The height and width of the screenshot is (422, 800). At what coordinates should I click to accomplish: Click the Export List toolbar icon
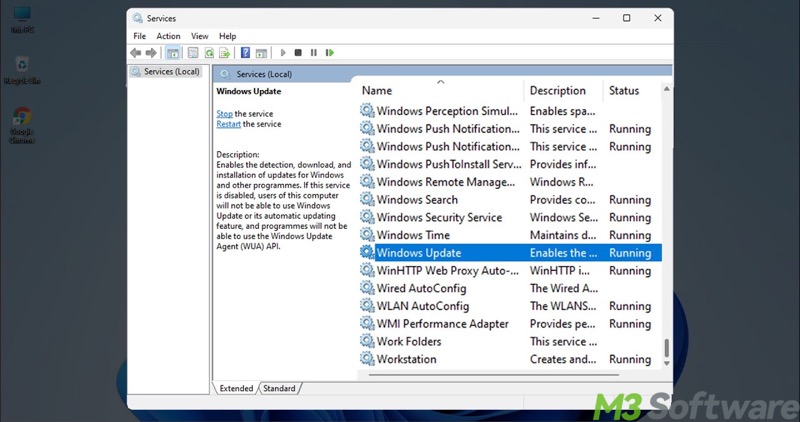tap(225, 53)
